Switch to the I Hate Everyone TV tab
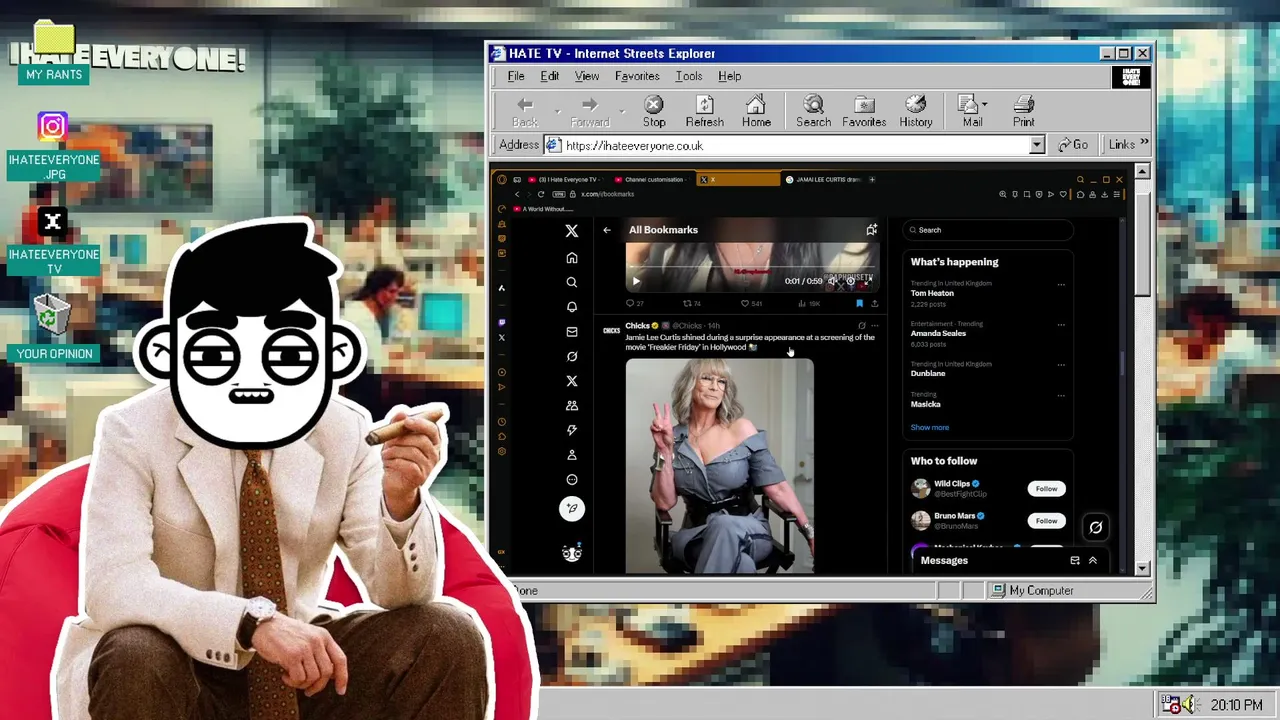1280x720 pixels. coord(564,180)
